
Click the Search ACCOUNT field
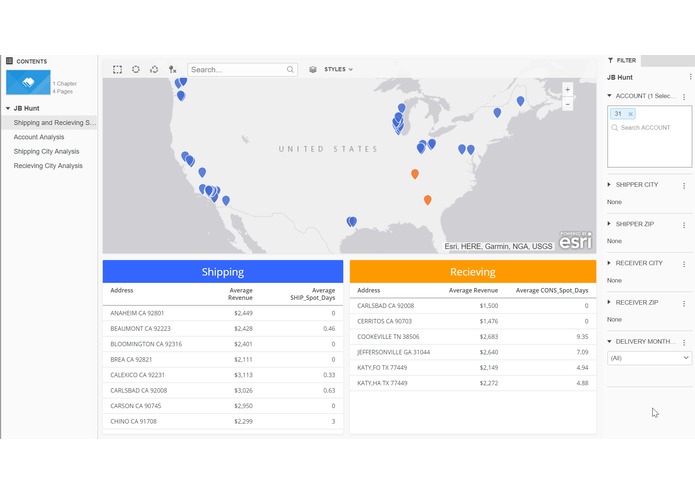click(645, 128)
